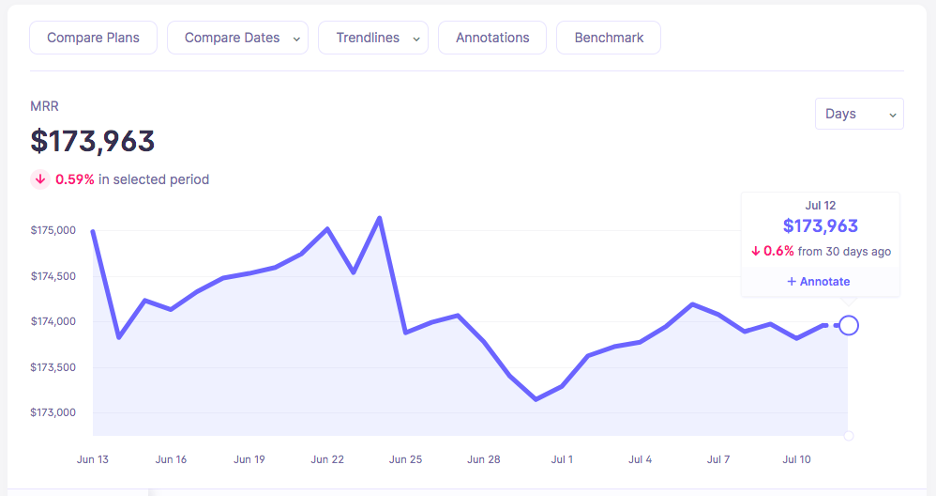Expand the Trendlines dropdown
The height and width of the screenshot is (496, 936).
(373, 38)
